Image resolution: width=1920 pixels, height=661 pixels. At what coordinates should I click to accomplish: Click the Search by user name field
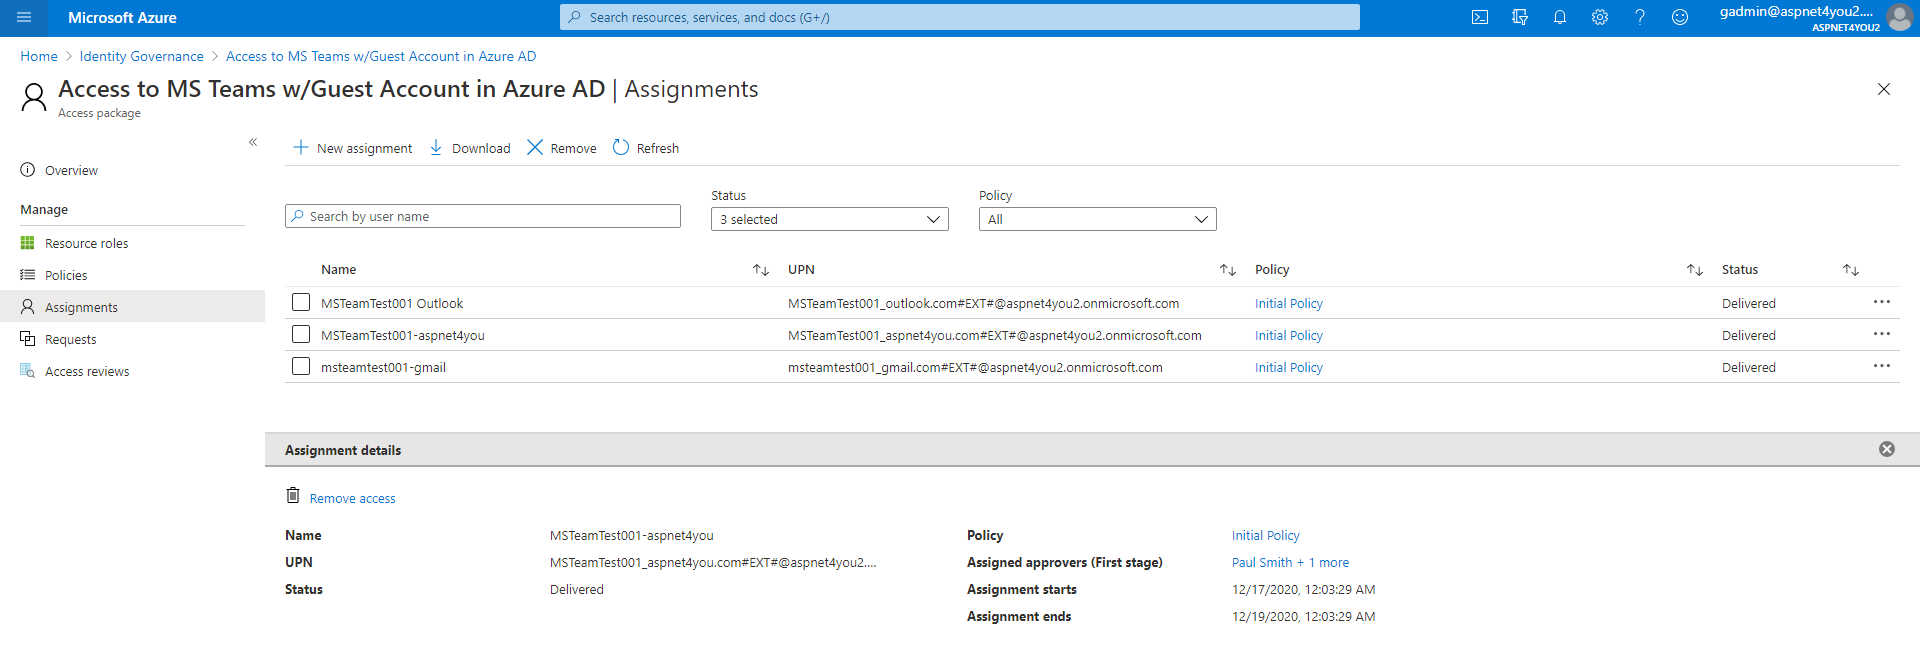click(483, 216)
